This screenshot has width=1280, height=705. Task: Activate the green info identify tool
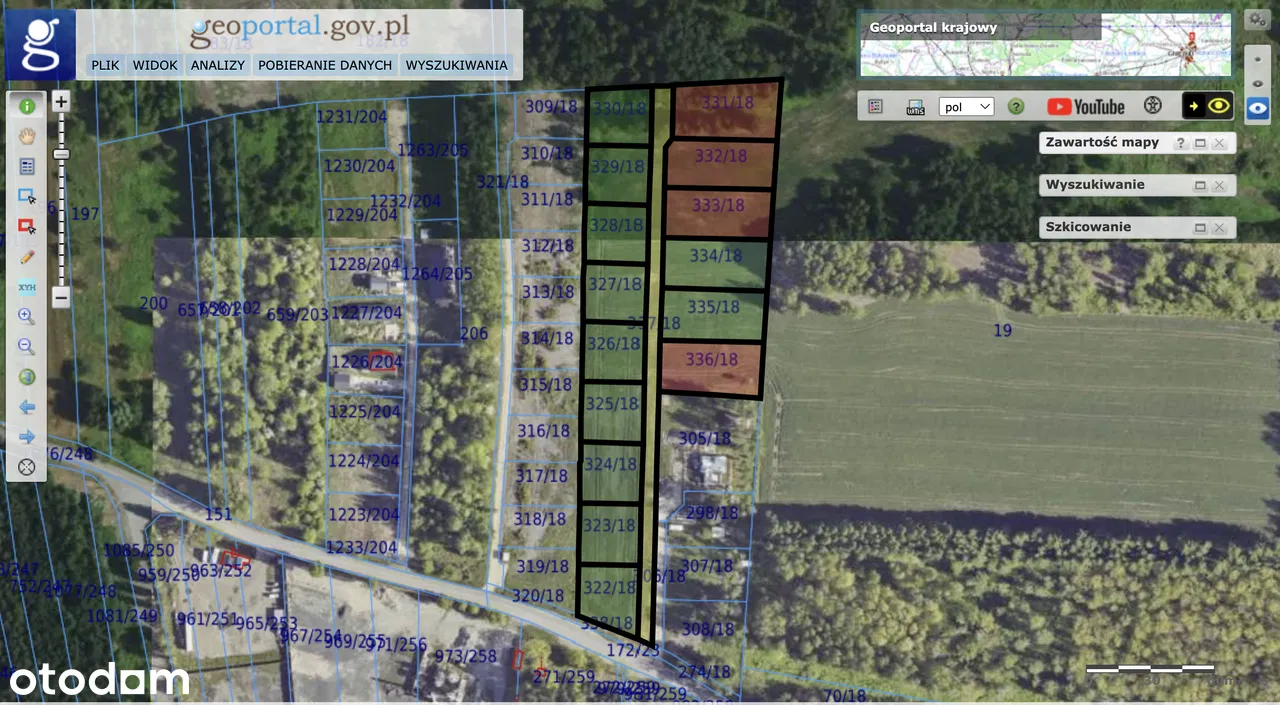[x=27, y=106]
